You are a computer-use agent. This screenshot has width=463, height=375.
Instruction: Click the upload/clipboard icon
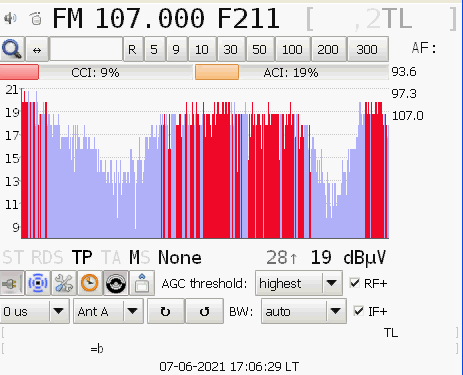(x=142, y=283)
